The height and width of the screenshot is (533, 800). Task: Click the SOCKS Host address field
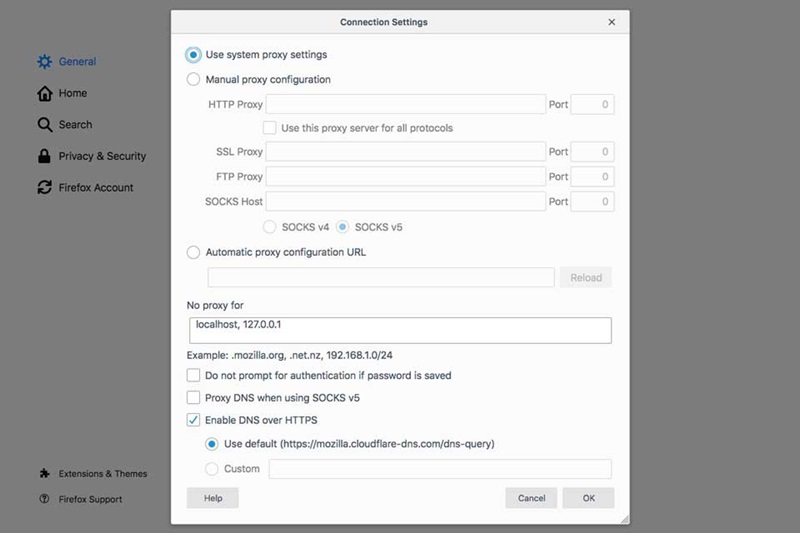pos(406,201)
